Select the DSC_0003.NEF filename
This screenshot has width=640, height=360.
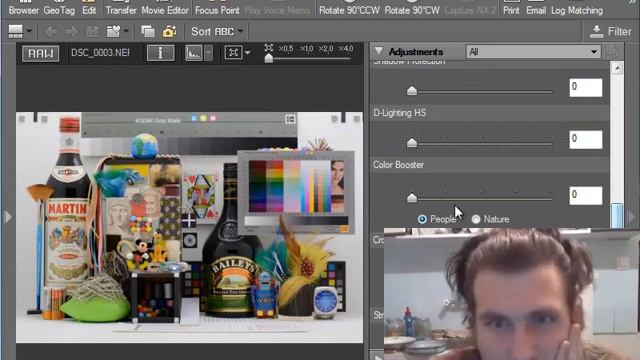100,53
